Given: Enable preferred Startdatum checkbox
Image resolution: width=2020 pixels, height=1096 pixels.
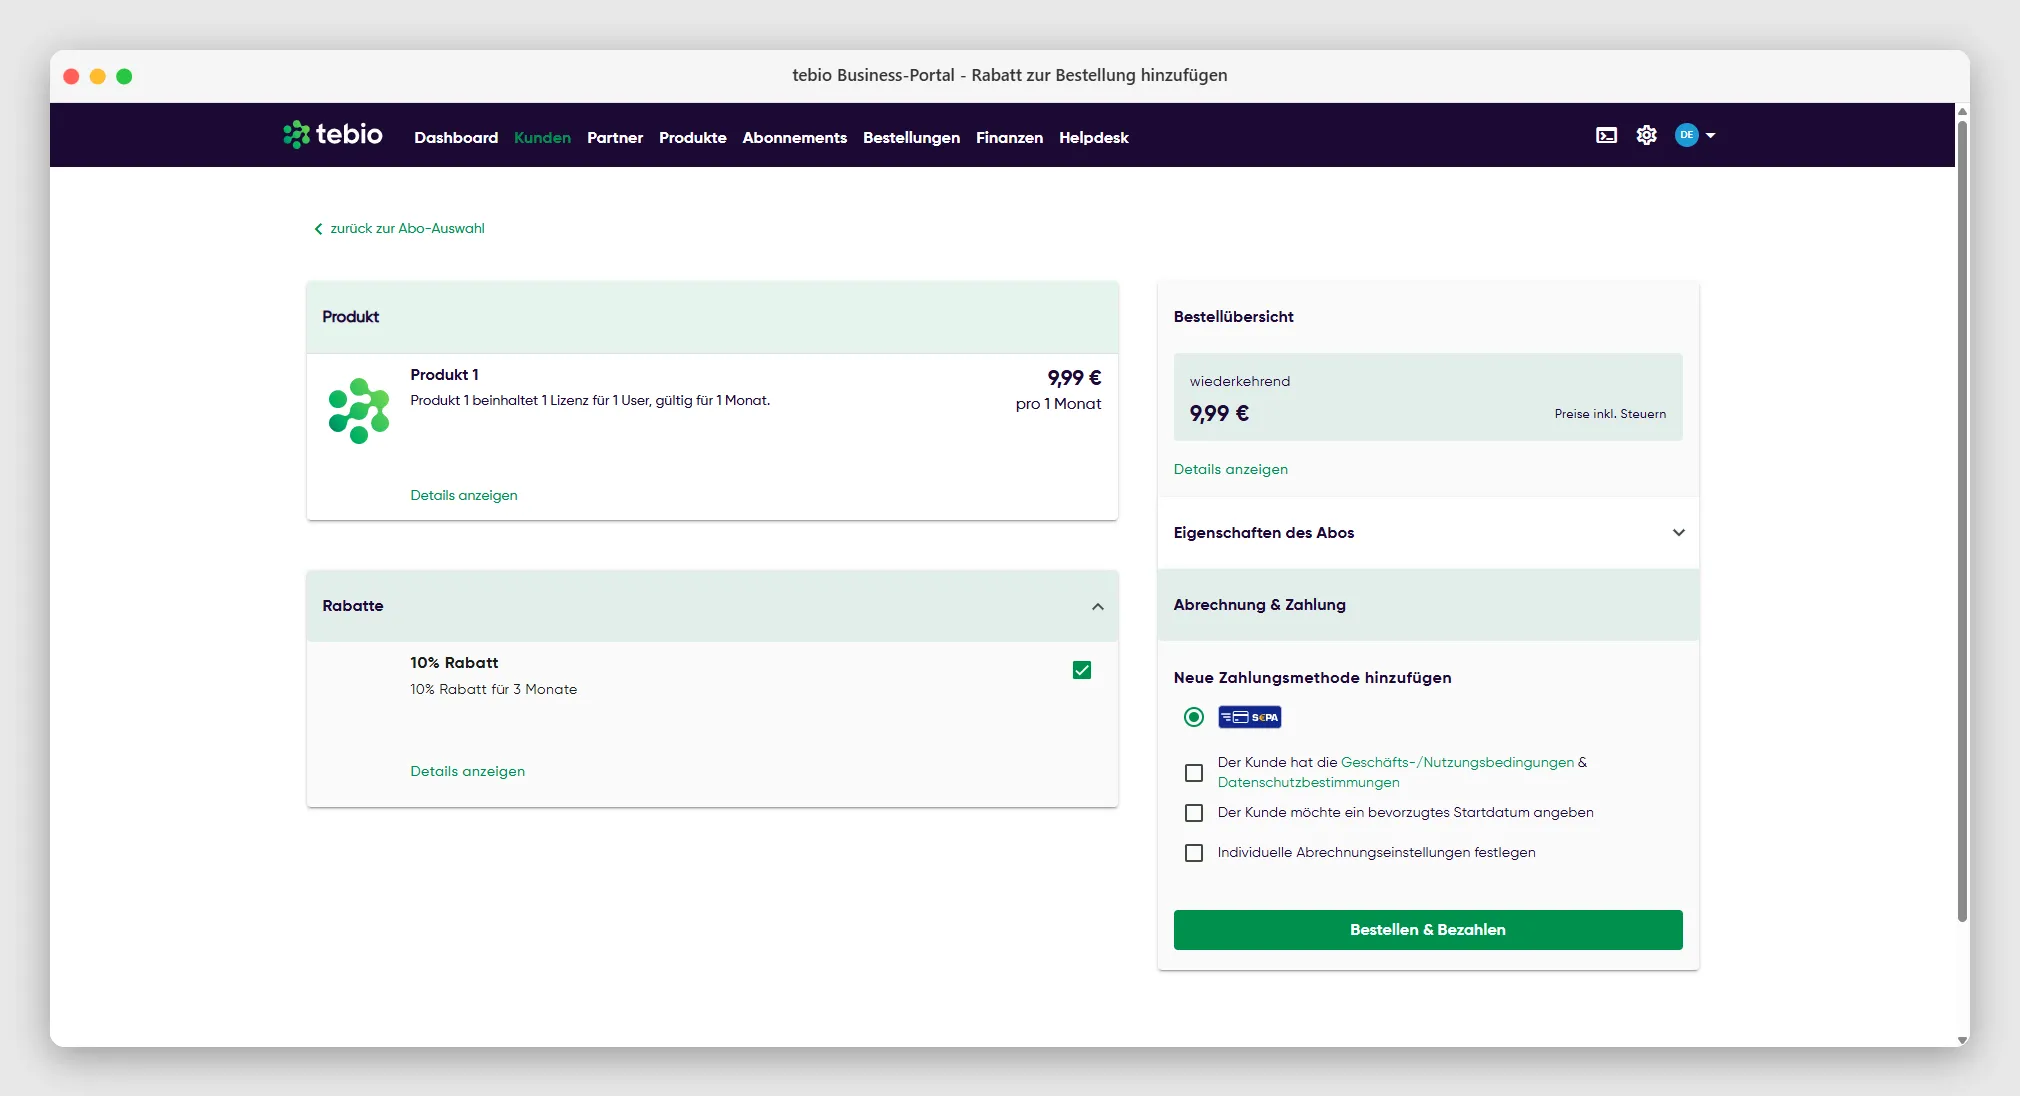Looking at the screenshot, I should [1194, 813].
